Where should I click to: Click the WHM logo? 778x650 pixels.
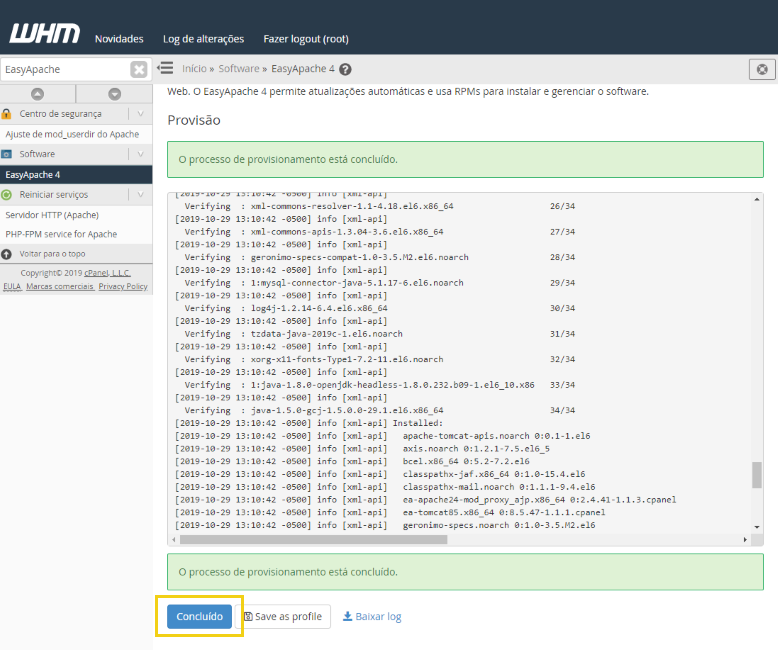[45, 34]
